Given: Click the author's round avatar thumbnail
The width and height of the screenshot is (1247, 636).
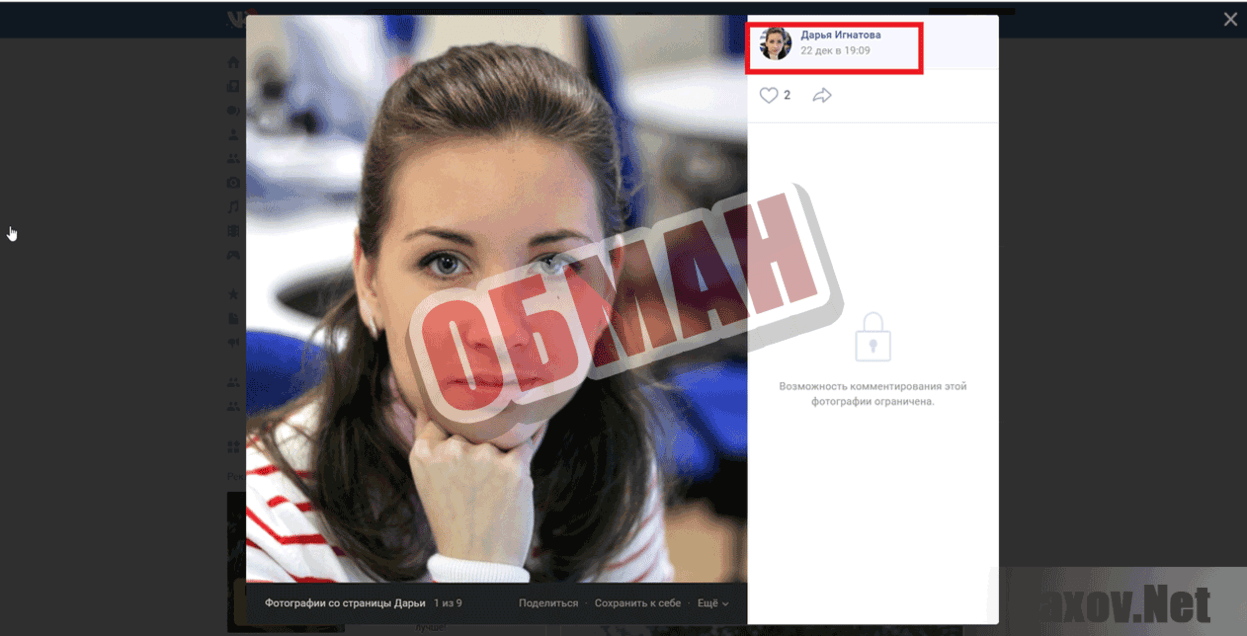Looking at the screenshot, I should click(776, 43).
